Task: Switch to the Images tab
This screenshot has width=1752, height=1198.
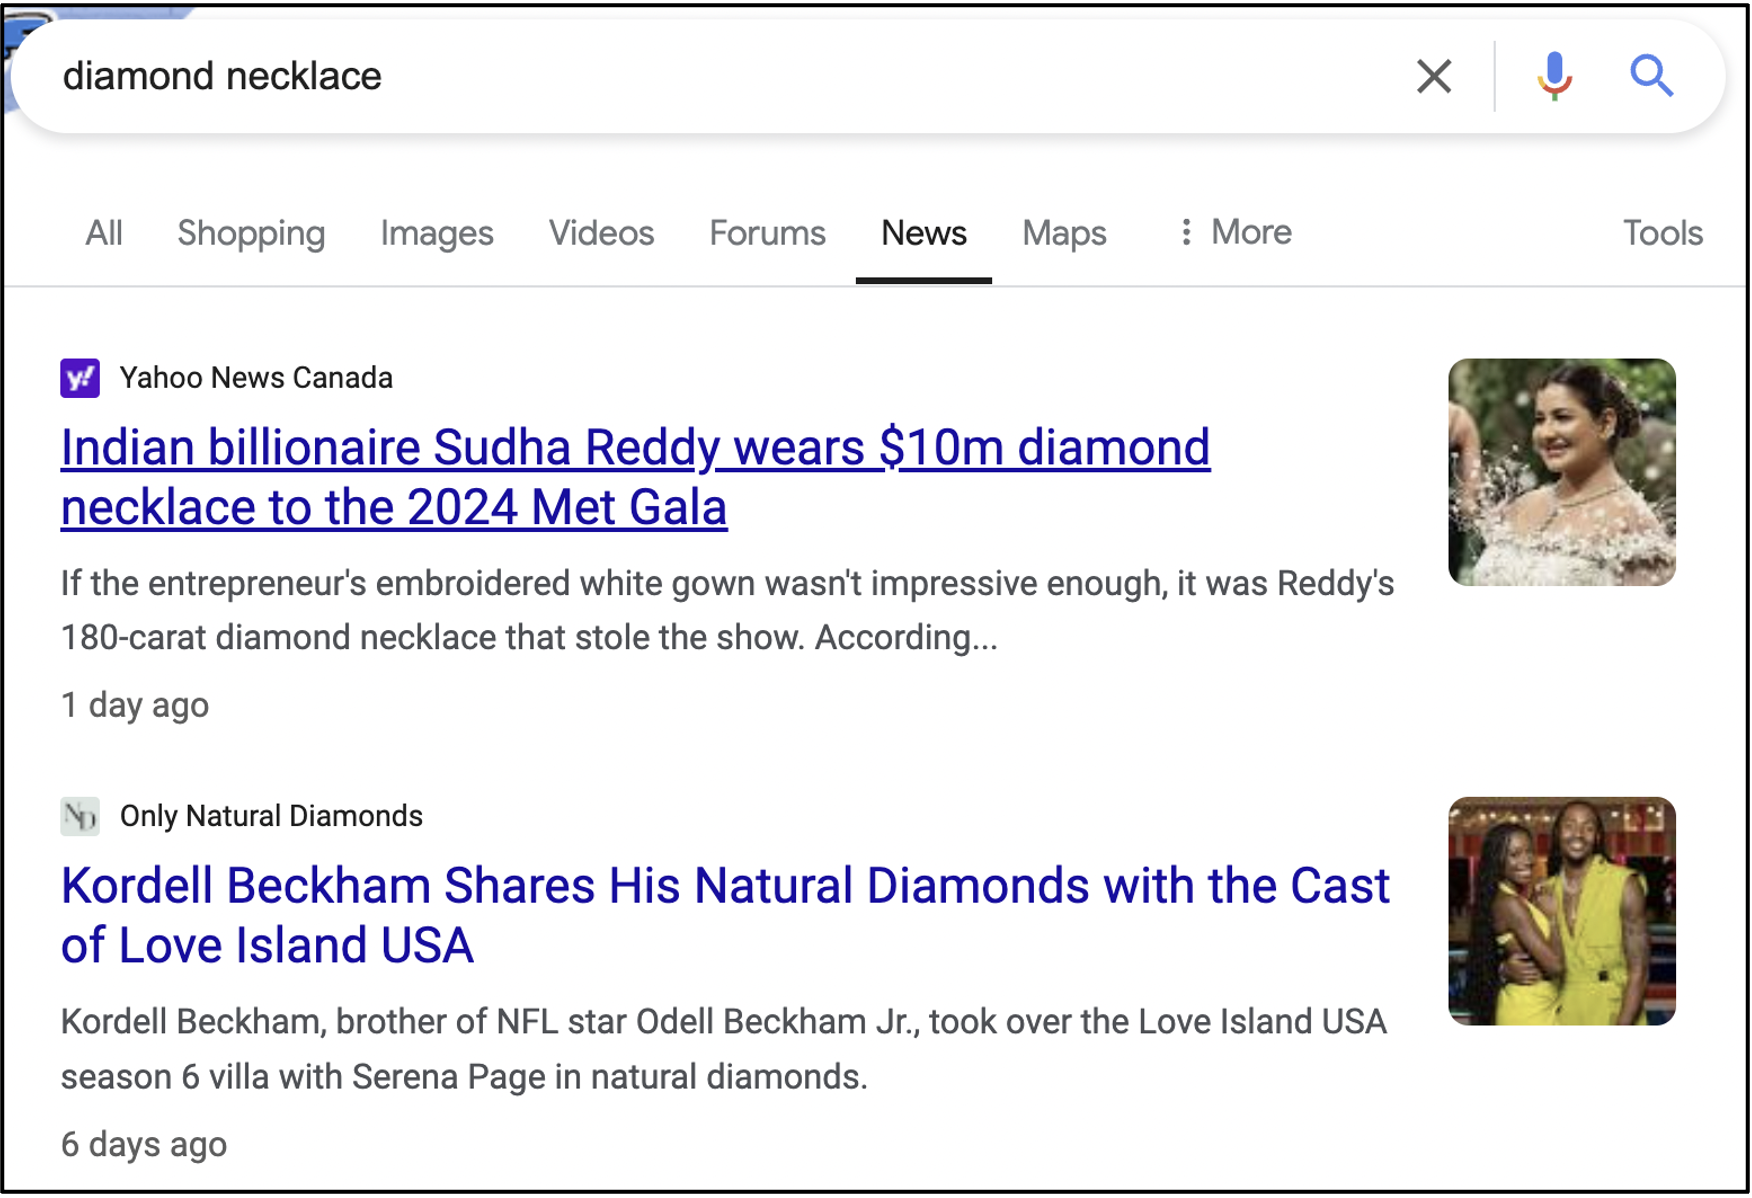Action: (x=437, y=233)
